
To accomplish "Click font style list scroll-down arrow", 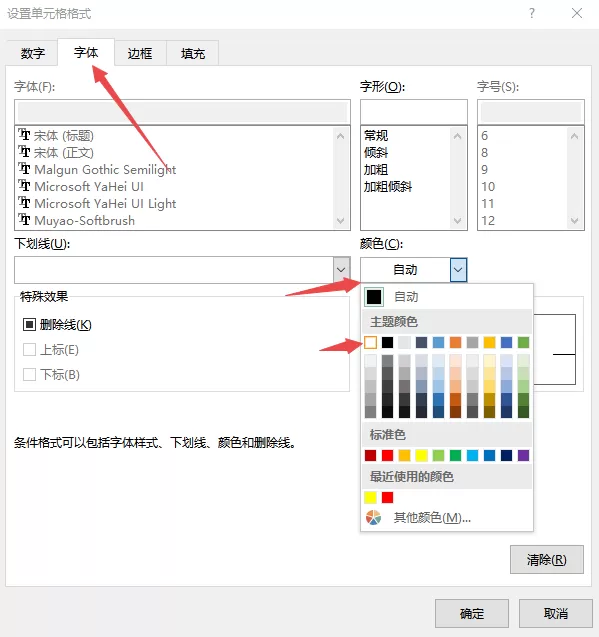I will [458, 221].
